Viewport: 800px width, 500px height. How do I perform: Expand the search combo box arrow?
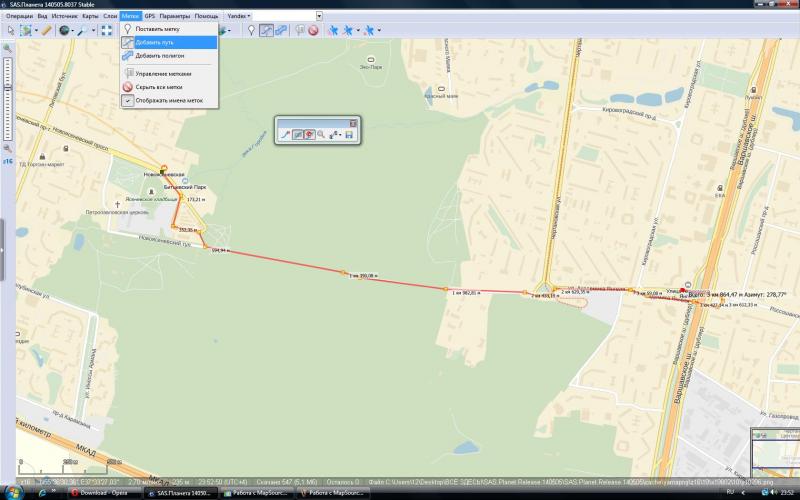(x=319, y=17)
